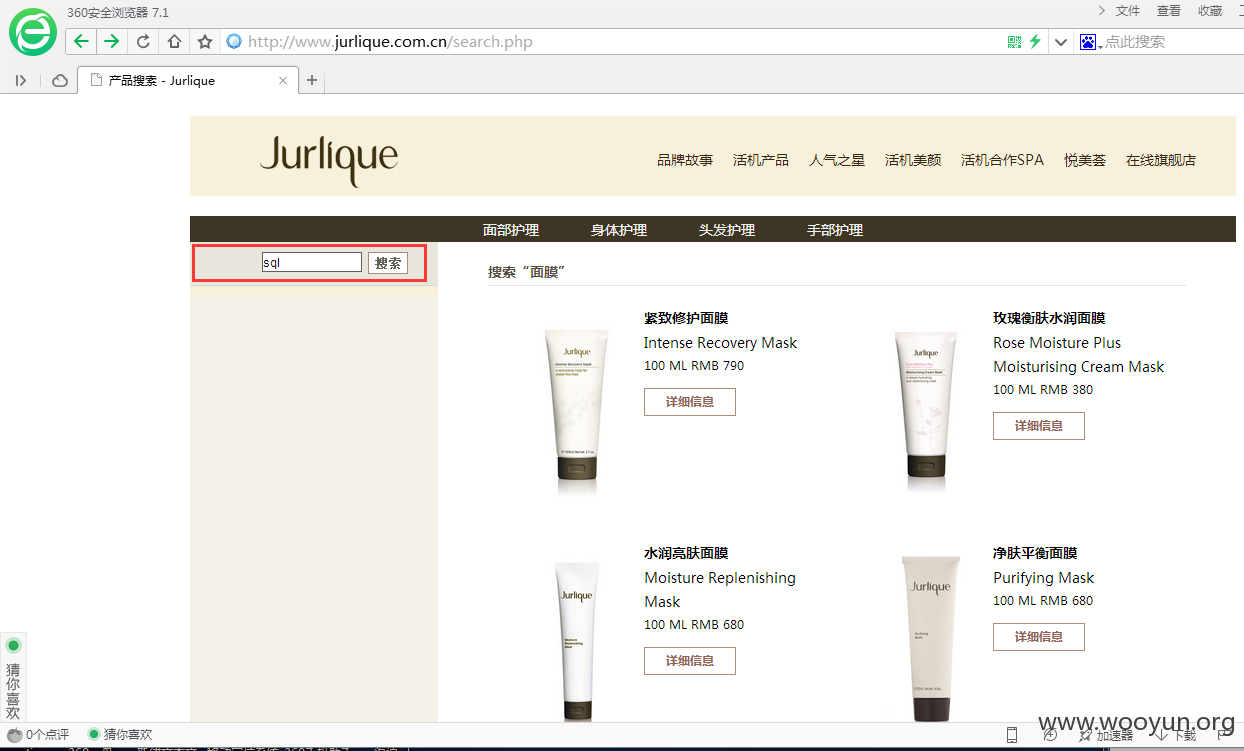Open the 悦美荟 navigation link

(1085, 160)
